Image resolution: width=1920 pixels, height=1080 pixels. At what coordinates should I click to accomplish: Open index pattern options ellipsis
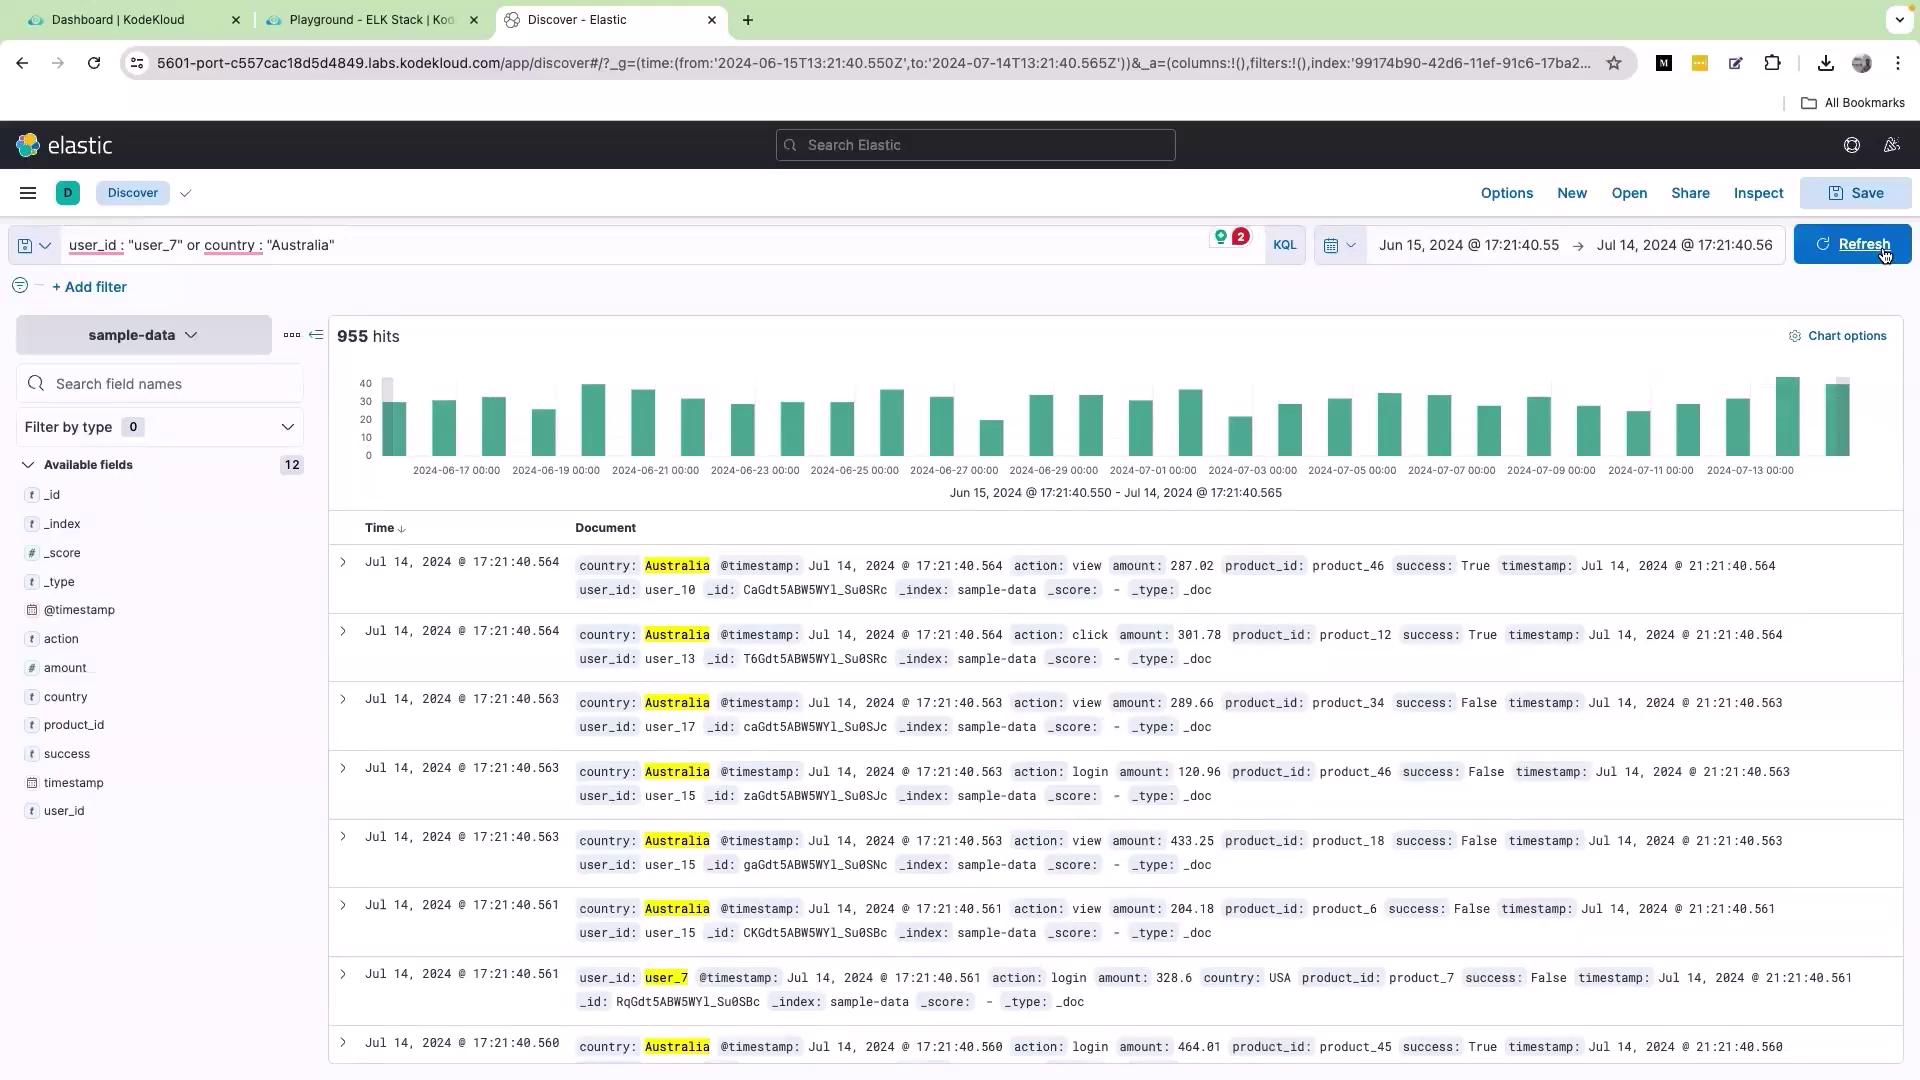291,335
